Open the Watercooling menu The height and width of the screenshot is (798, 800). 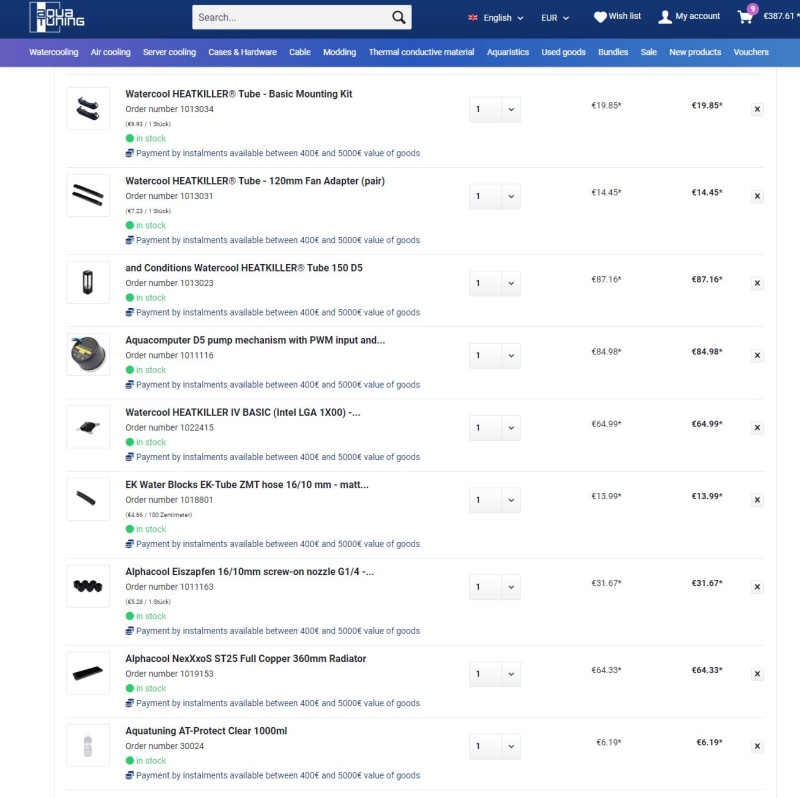tap(54, 52)
